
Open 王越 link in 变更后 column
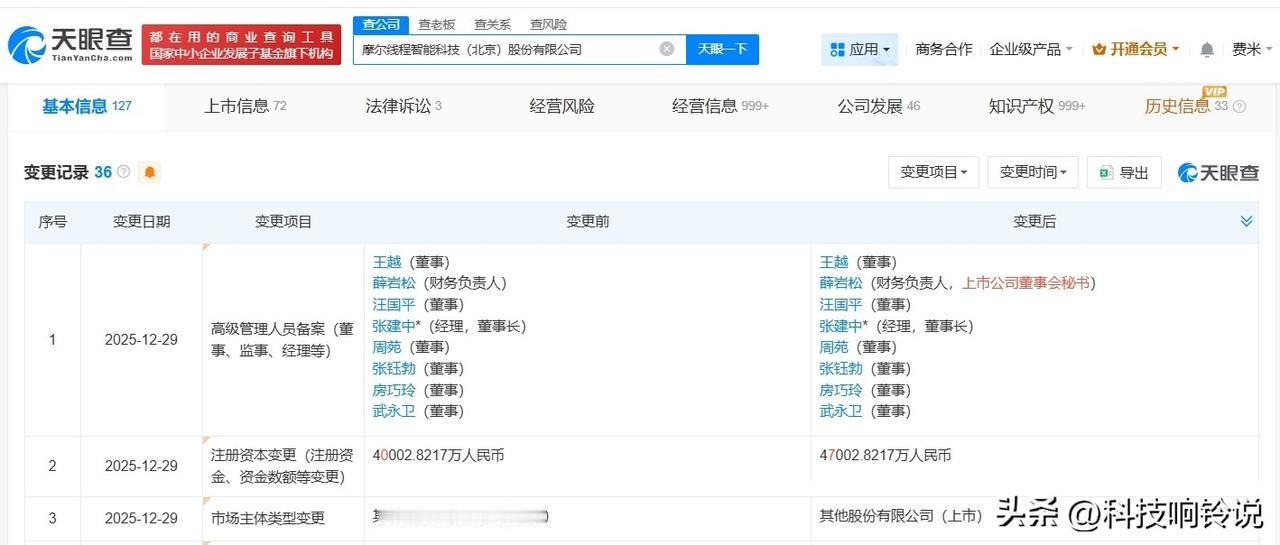(833, 262)
